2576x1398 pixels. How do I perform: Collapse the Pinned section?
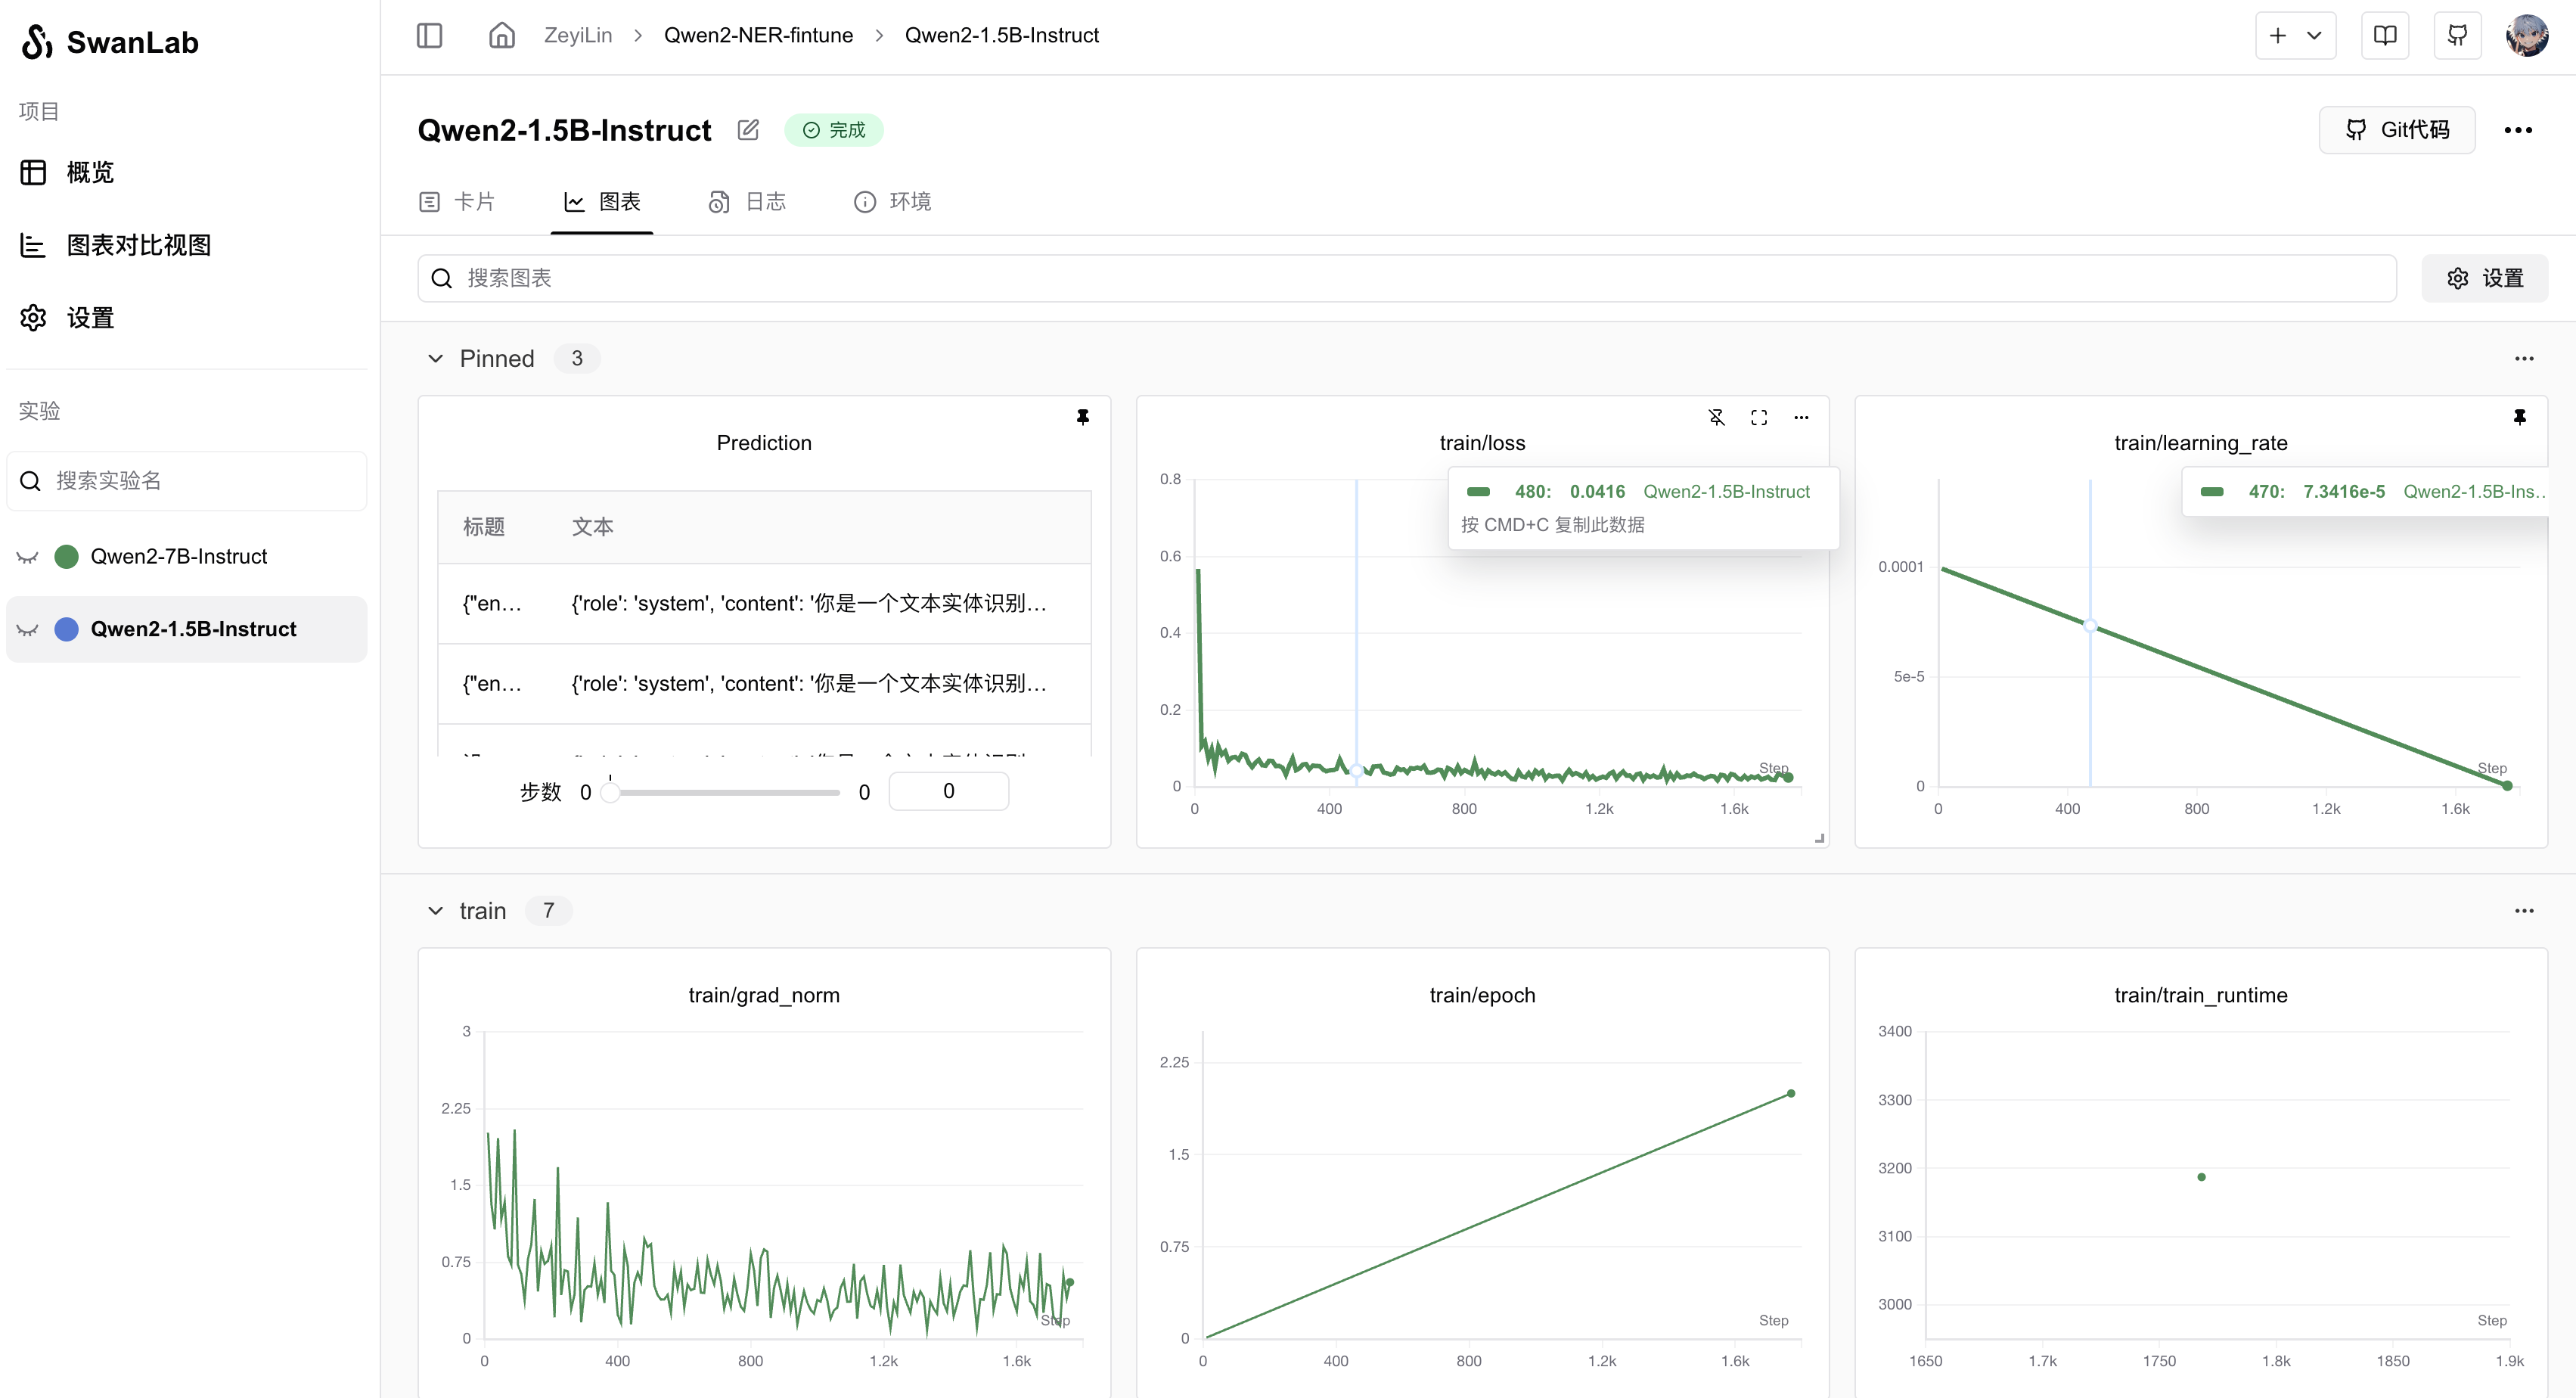pyautogui.click(x=435, y=358)
